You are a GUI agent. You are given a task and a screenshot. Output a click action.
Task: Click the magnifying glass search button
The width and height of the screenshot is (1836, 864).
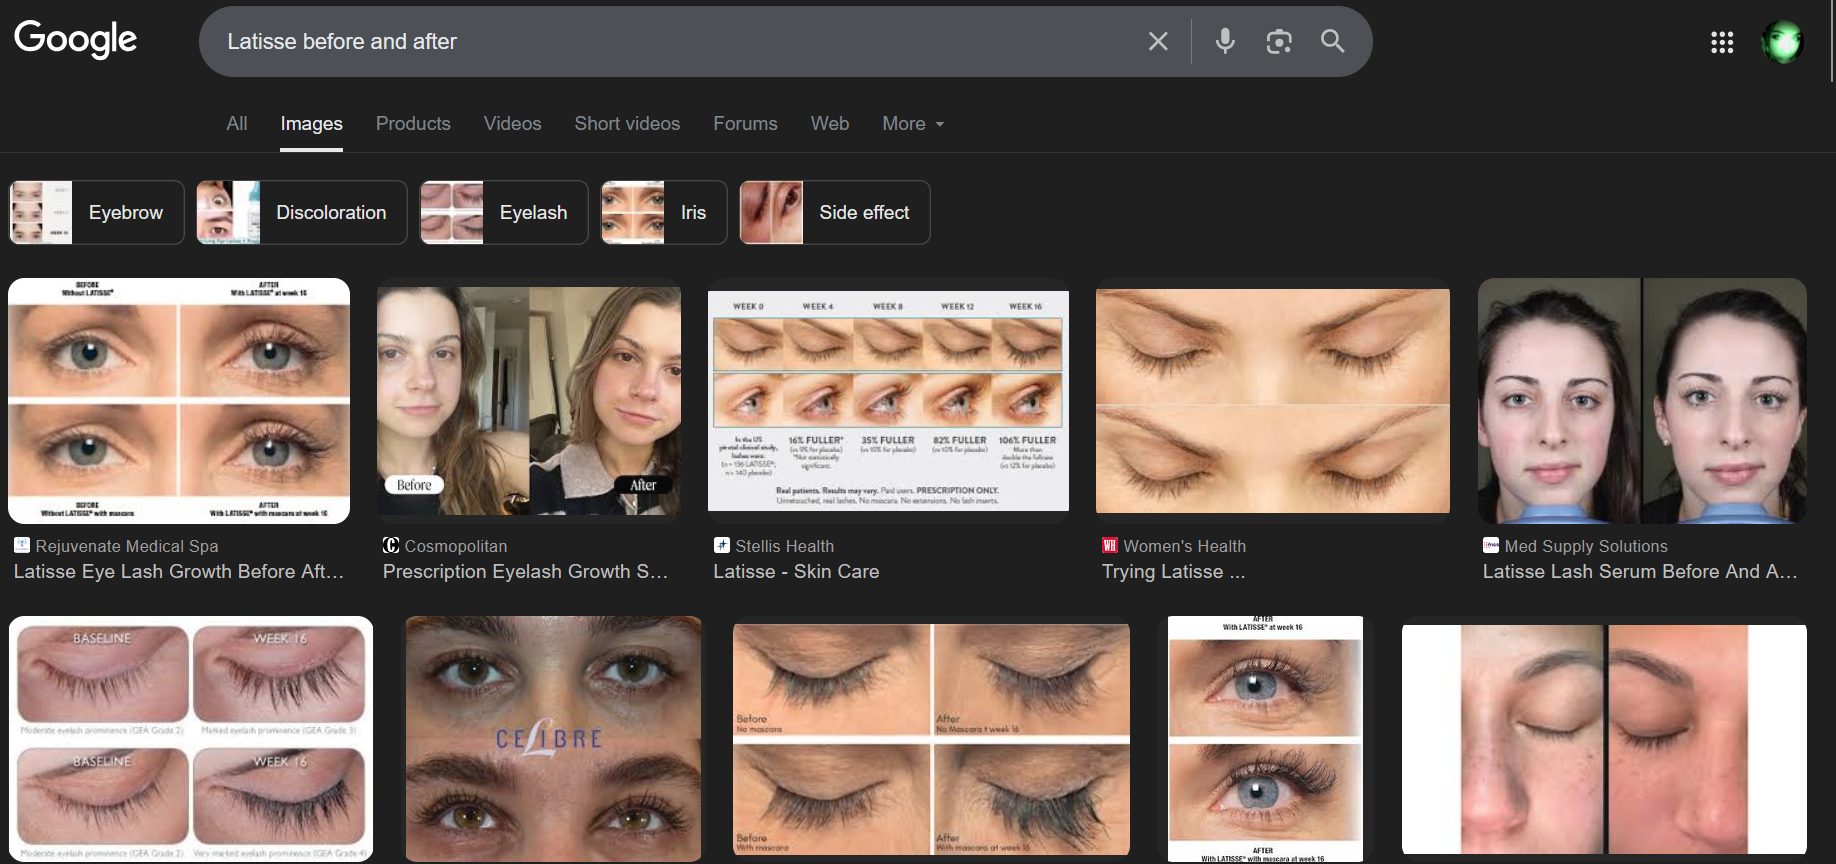(x=1332, y=41)
